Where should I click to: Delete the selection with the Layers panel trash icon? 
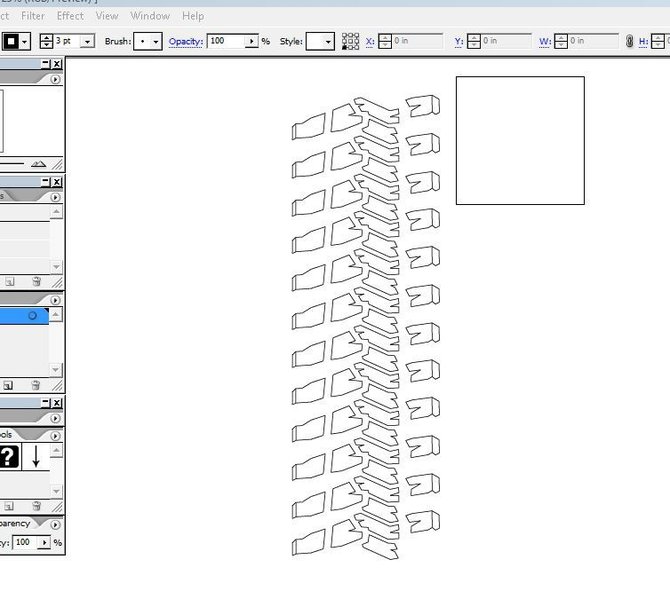35,385
